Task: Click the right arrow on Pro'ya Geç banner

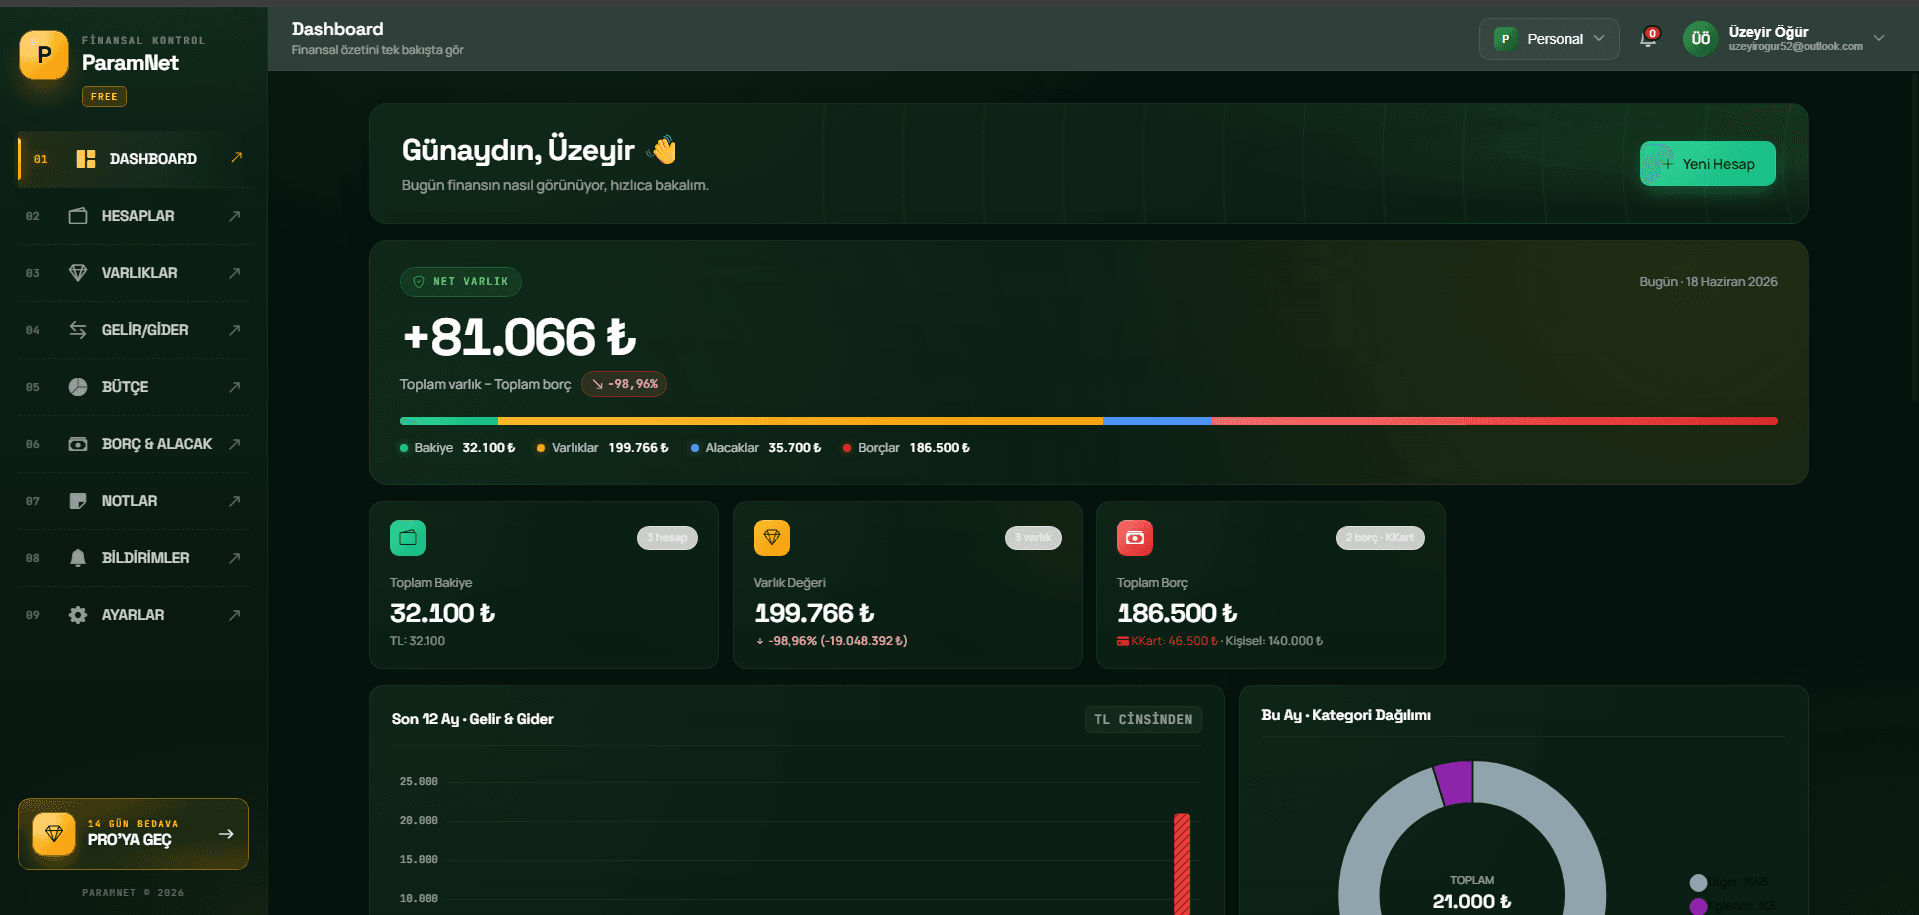Action: tap(226, 834)
